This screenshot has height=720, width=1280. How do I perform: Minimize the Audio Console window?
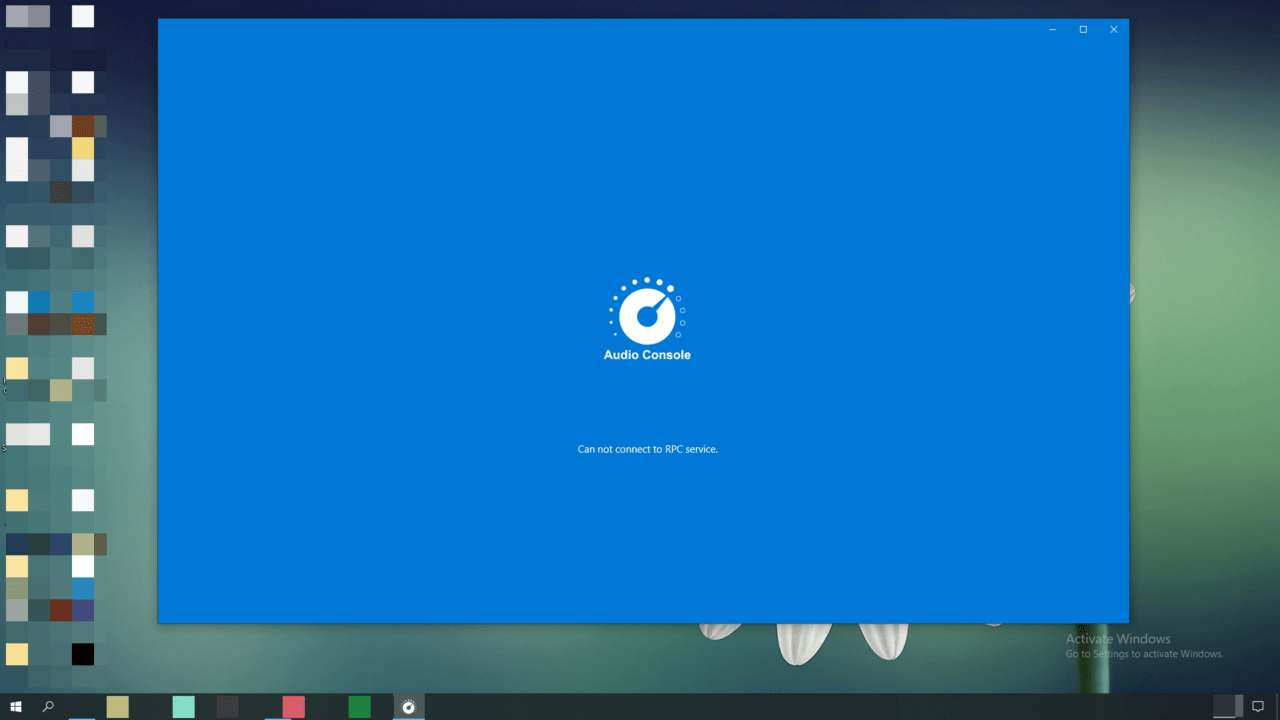(1052, 30)
